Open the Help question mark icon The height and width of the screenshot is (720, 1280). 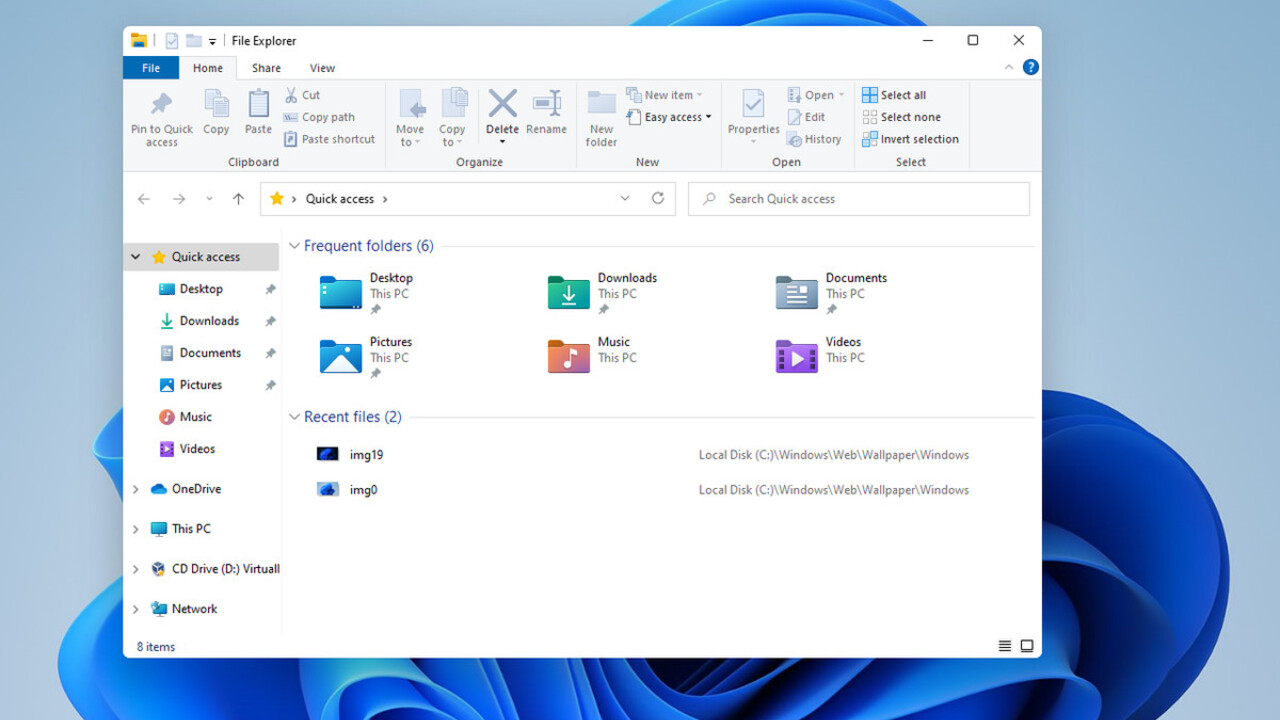[1030, 67]
